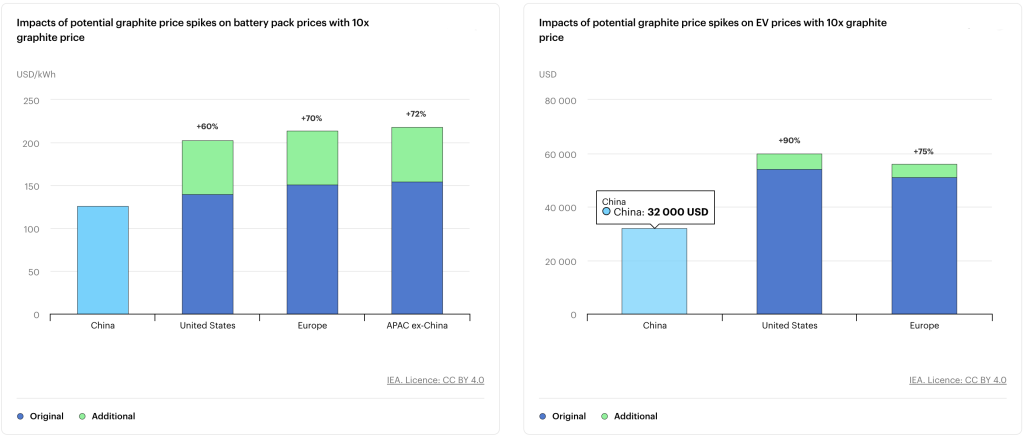Click the APAC ex-China axis label

click(x=416, y=326)
